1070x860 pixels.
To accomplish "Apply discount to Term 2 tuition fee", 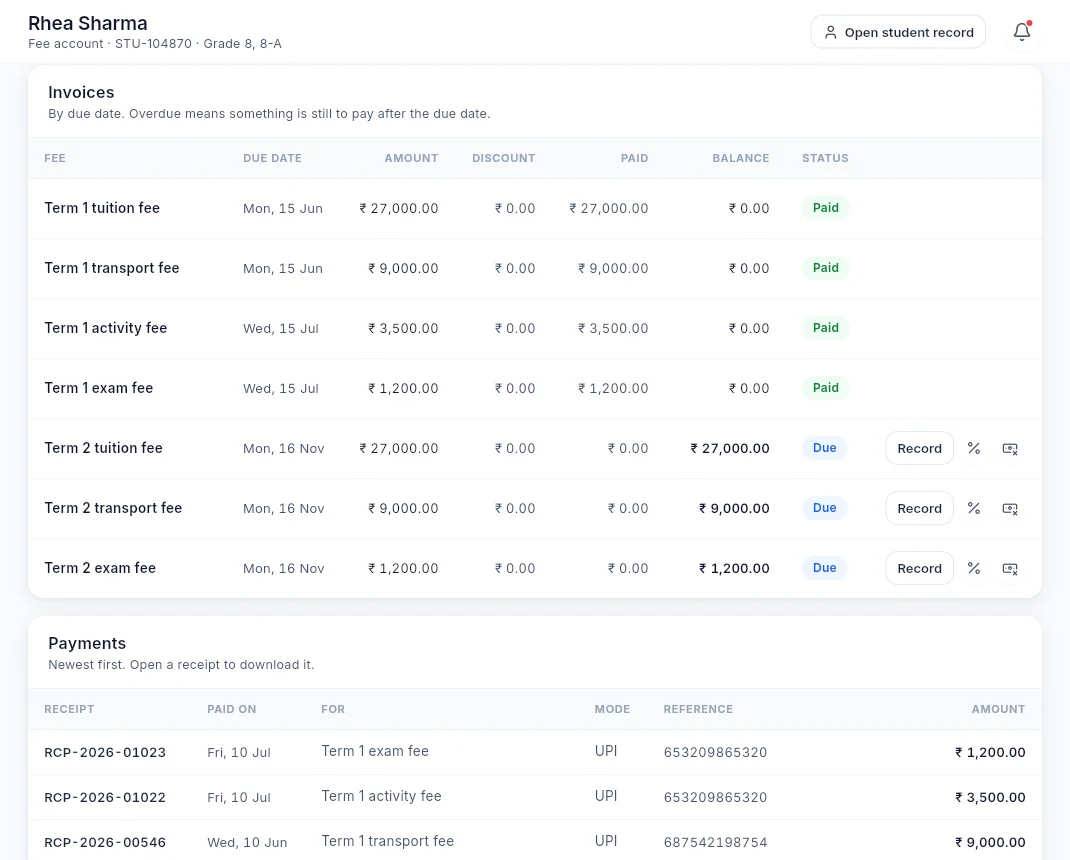I will click(x=974, y=448).
